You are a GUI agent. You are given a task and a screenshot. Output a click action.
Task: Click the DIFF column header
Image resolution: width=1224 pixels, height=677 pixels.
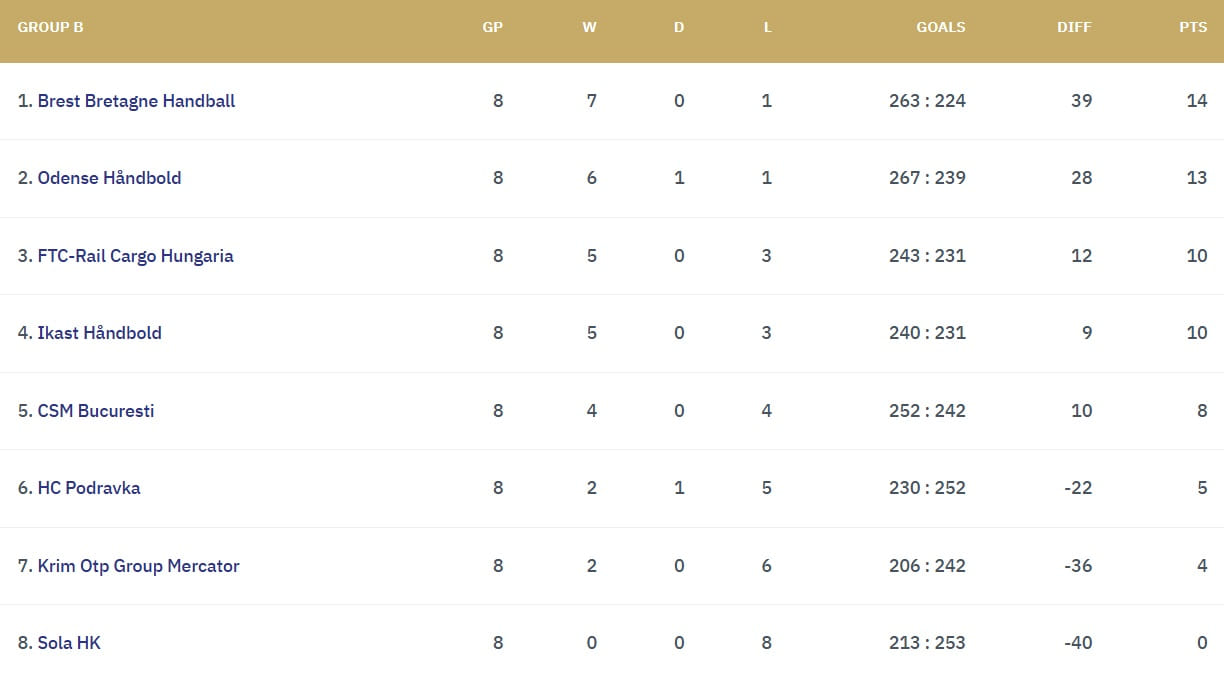coord(1074,28)
